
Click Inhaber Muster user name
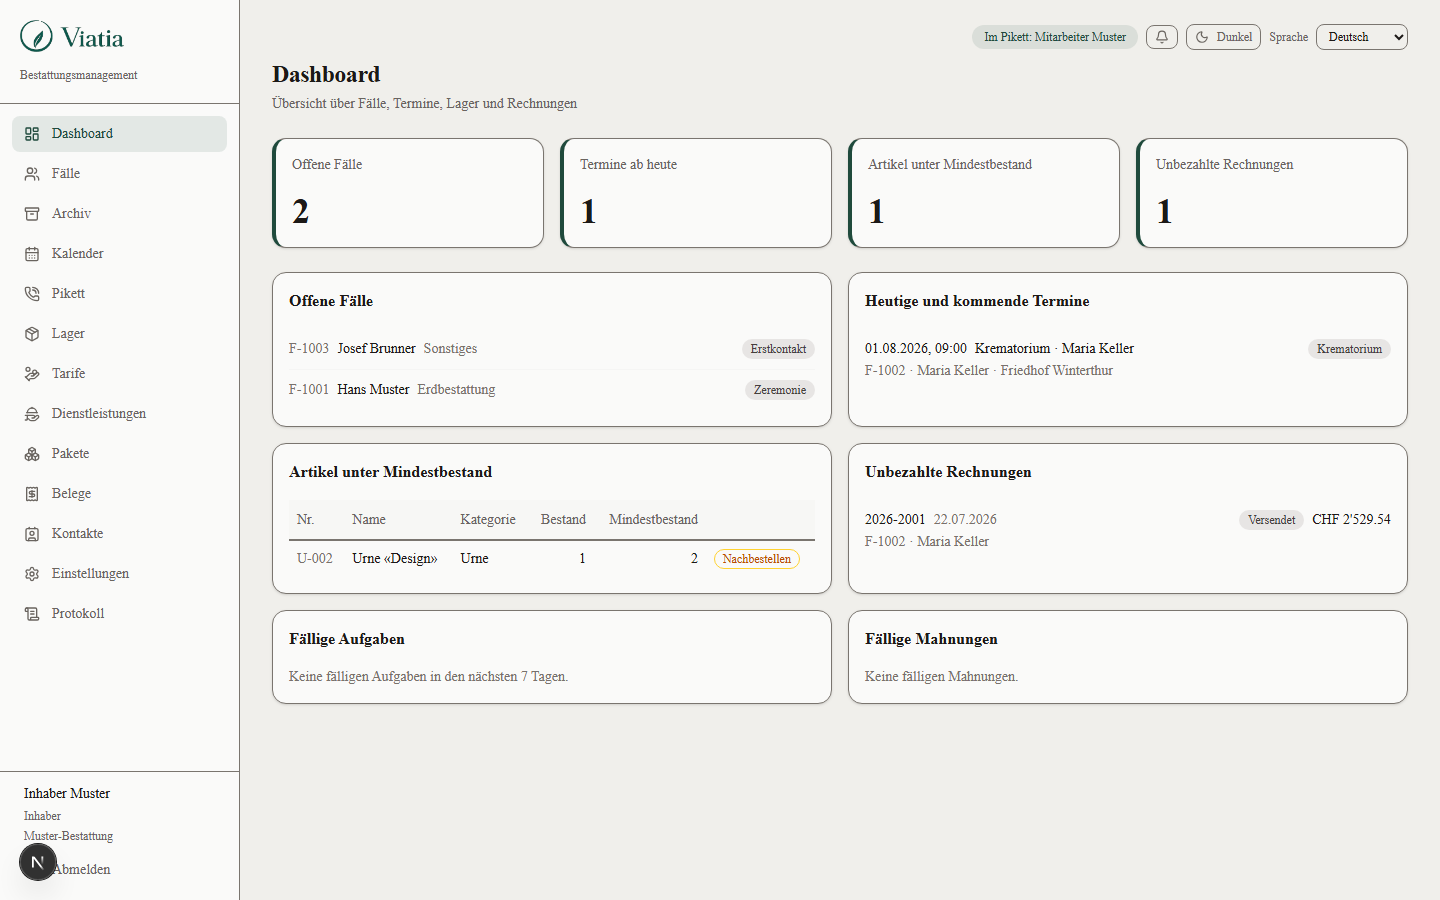point(67,794)
